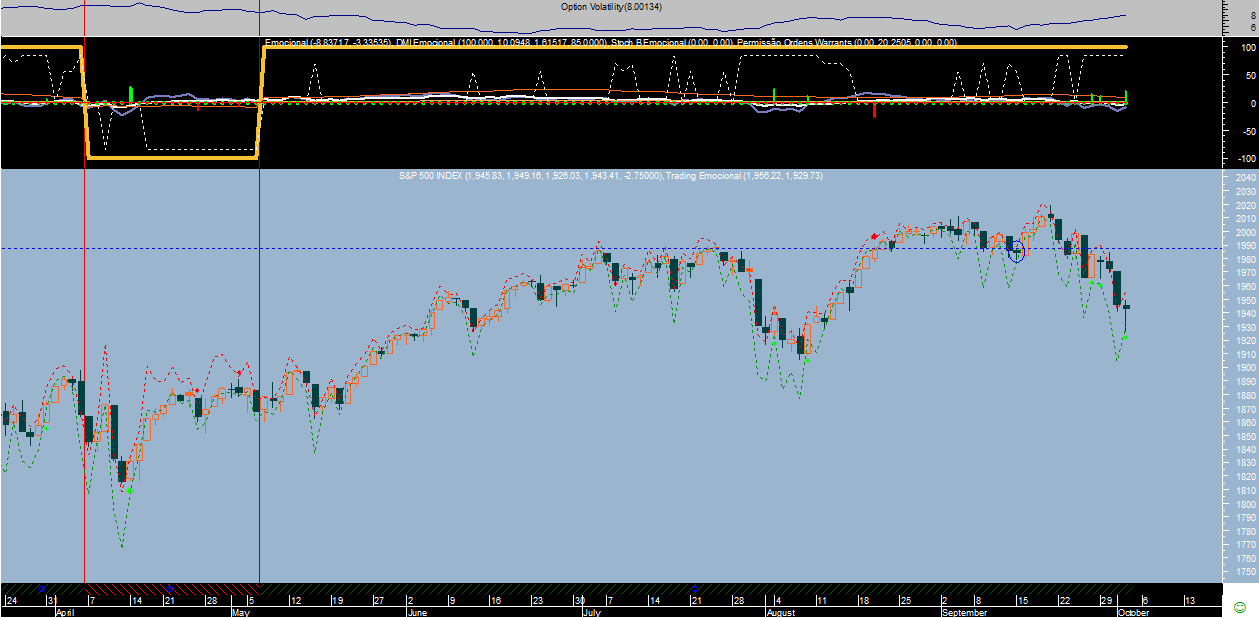1259x617 pixels.
Task: Click the Option Volatility(8.00134) label
Action: click(612, 7)
